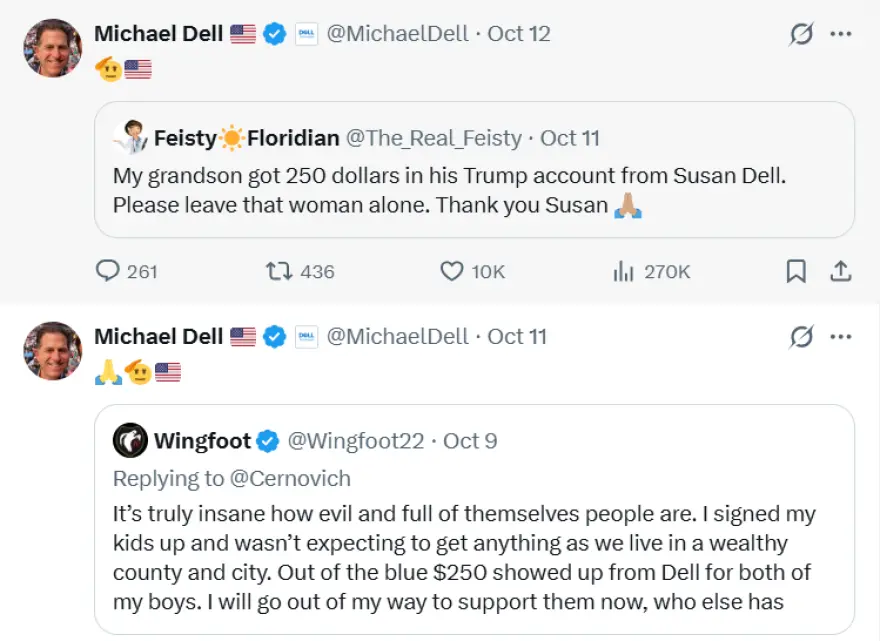Share the Oct 12 post
This screenshot has height=641, width=880.
click(840, 272)
